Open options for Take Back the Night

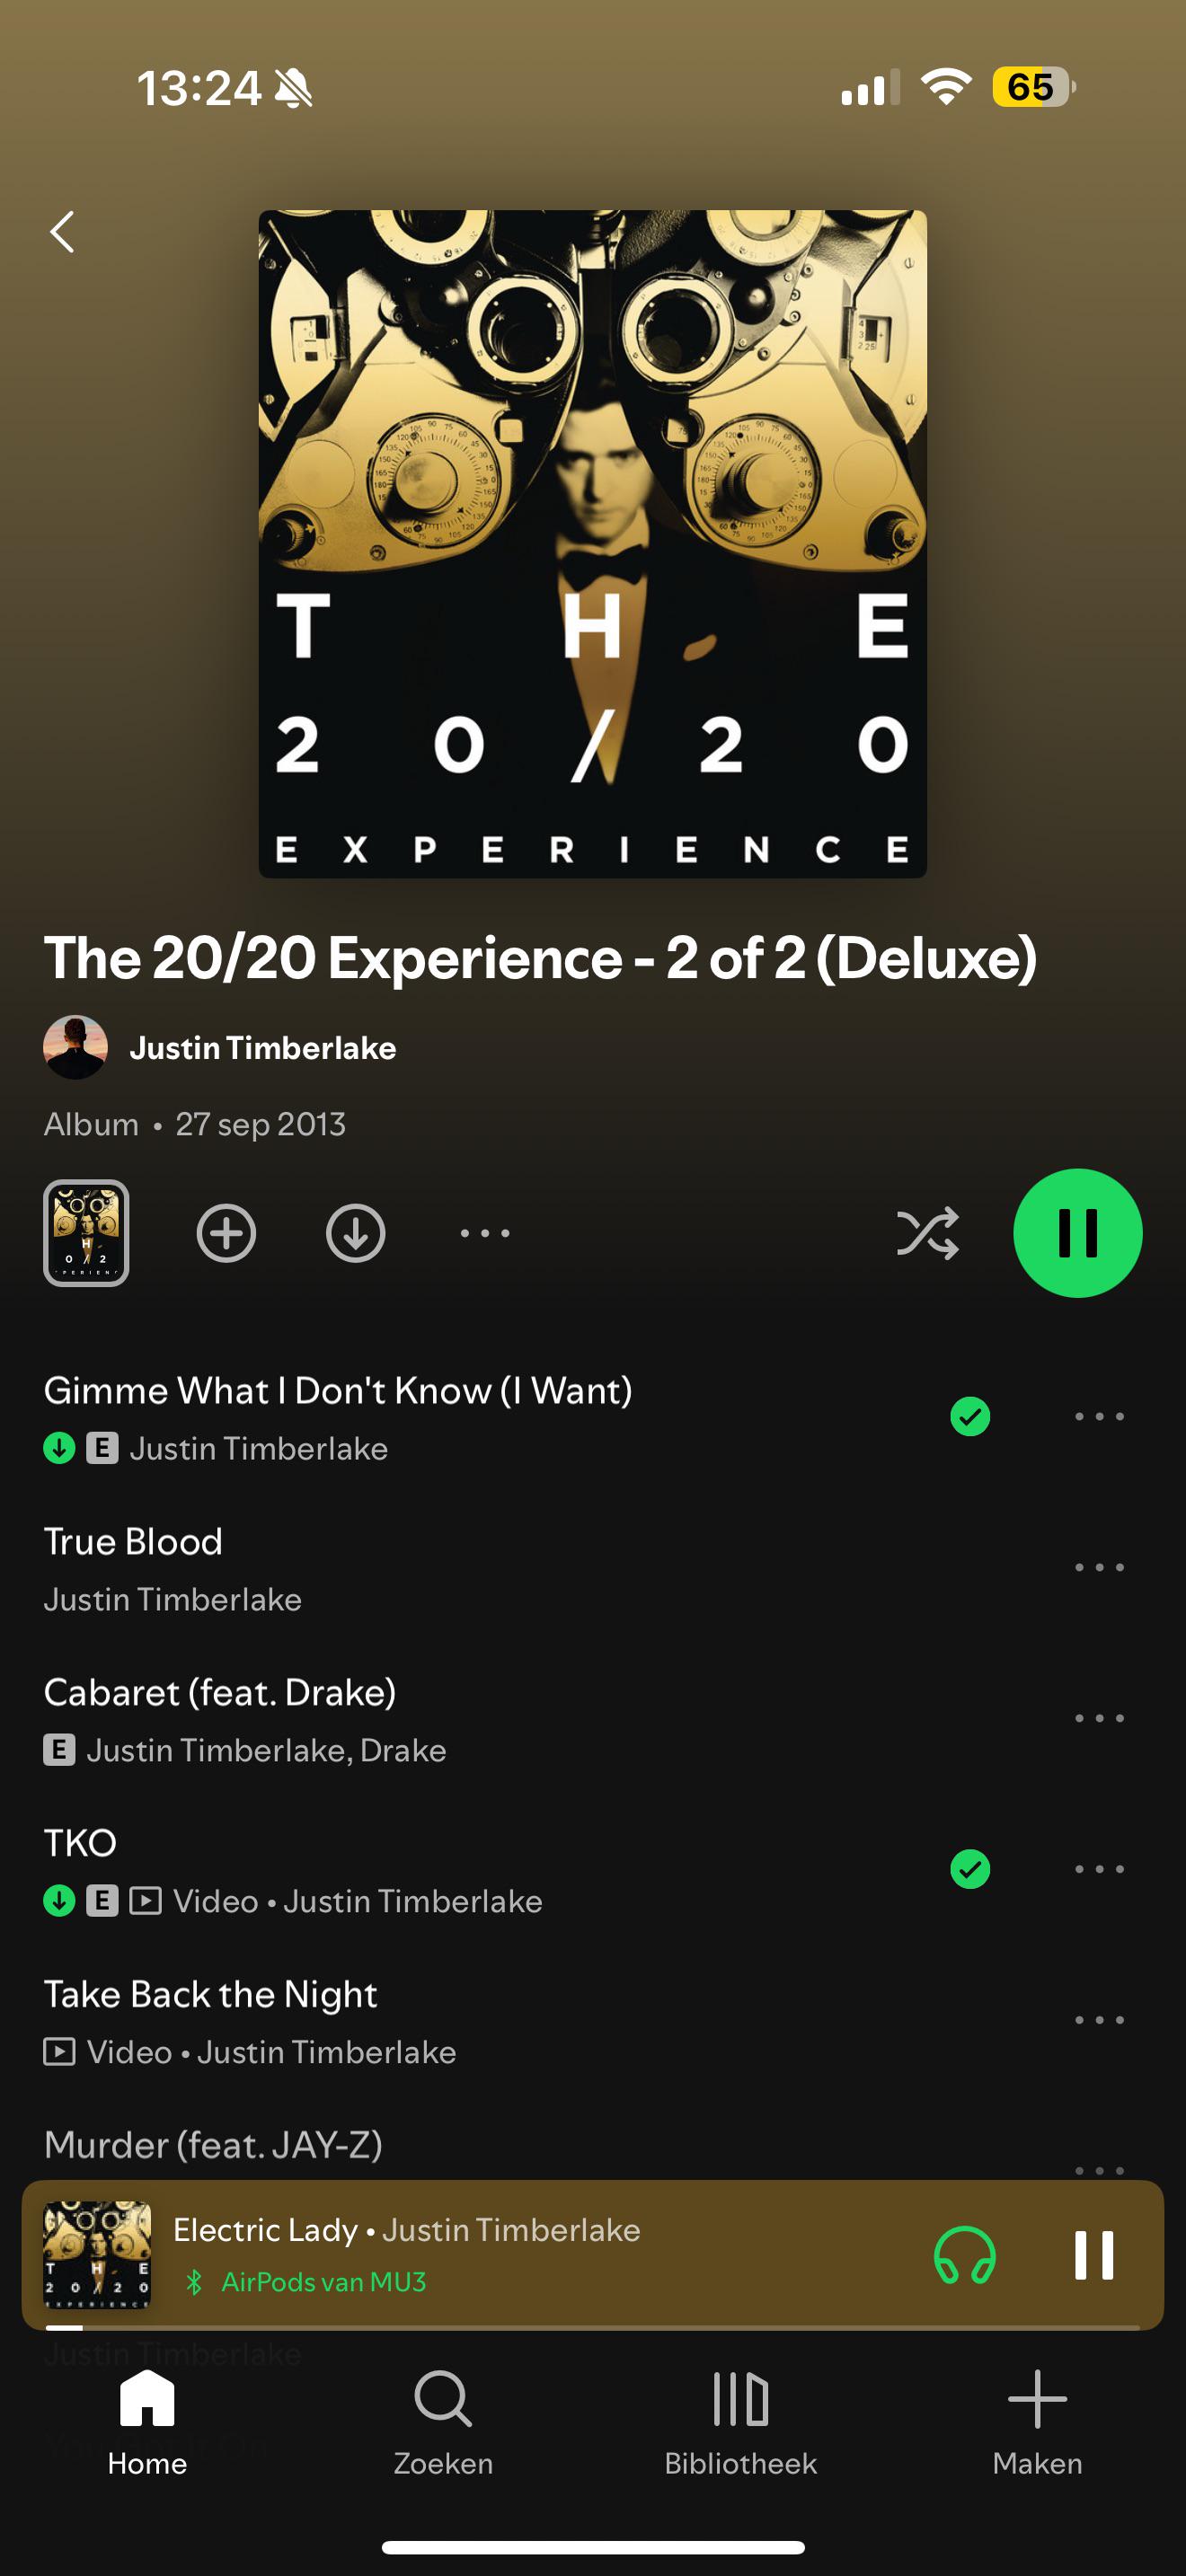tap(1099, 2020)
